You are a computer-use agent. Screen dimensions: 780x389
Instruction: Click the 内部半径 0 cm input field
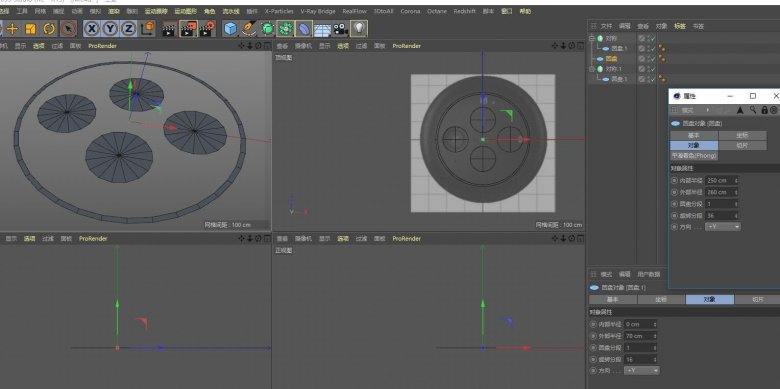(x=639, y=324)
